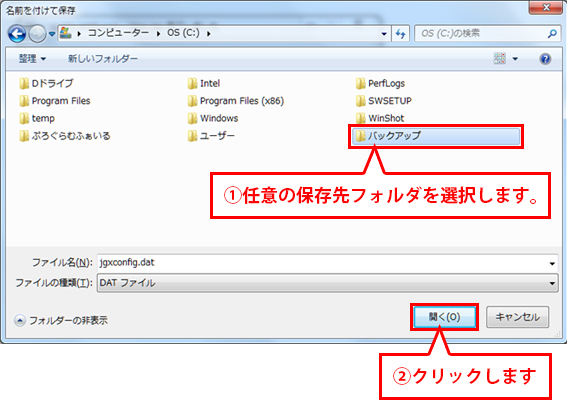Select the Dドライブ folder
567x400 pixels.
click(46, 83)
